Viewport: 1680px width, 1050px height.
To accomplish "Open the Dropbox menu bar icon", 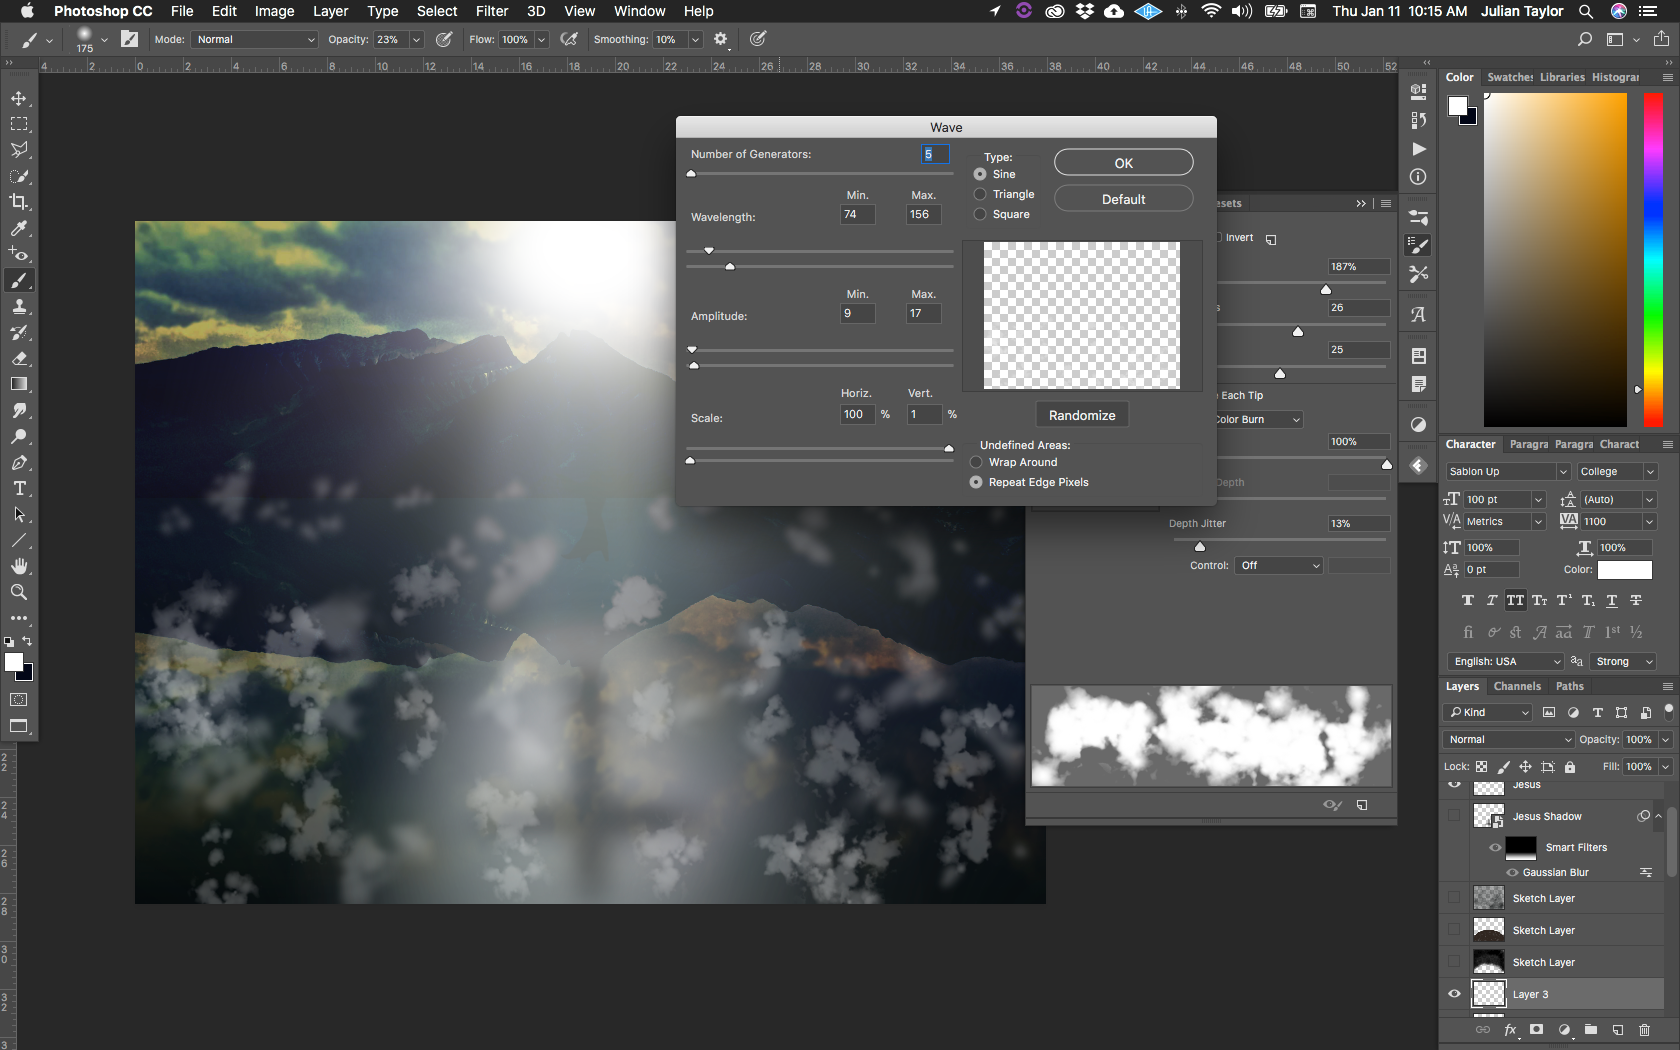I will tap(1085, 11).
